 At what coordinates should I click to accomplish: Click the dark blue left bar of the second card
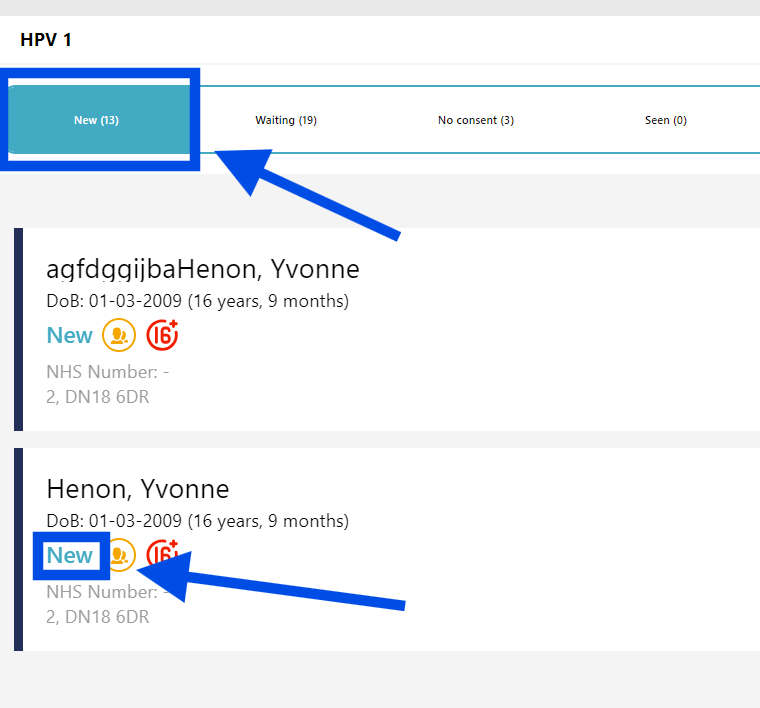(18, 549)
